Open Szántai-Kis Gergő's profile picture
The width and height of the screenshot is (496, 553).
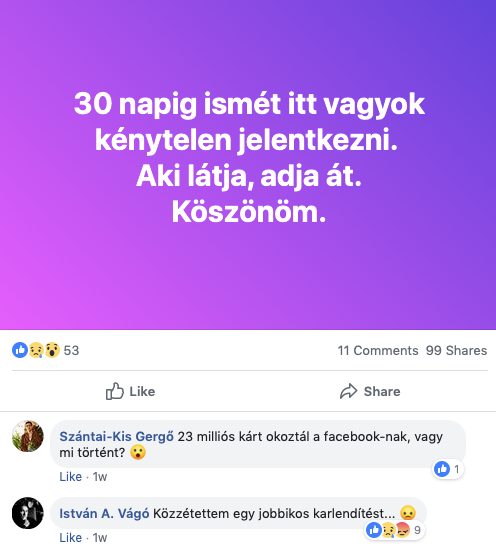(28, 436)
